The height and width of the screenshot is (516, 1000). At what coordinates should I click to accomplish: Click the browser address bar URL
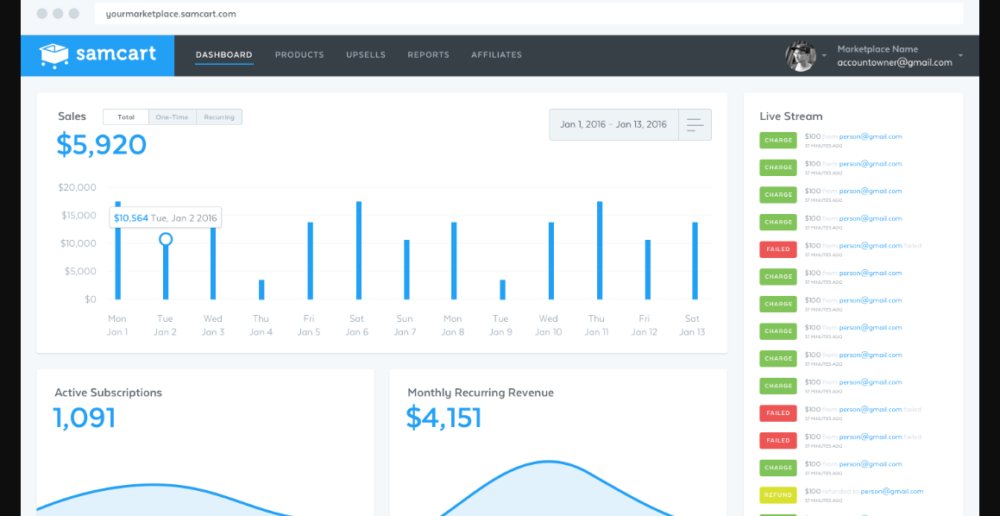[x=171, y=14]
